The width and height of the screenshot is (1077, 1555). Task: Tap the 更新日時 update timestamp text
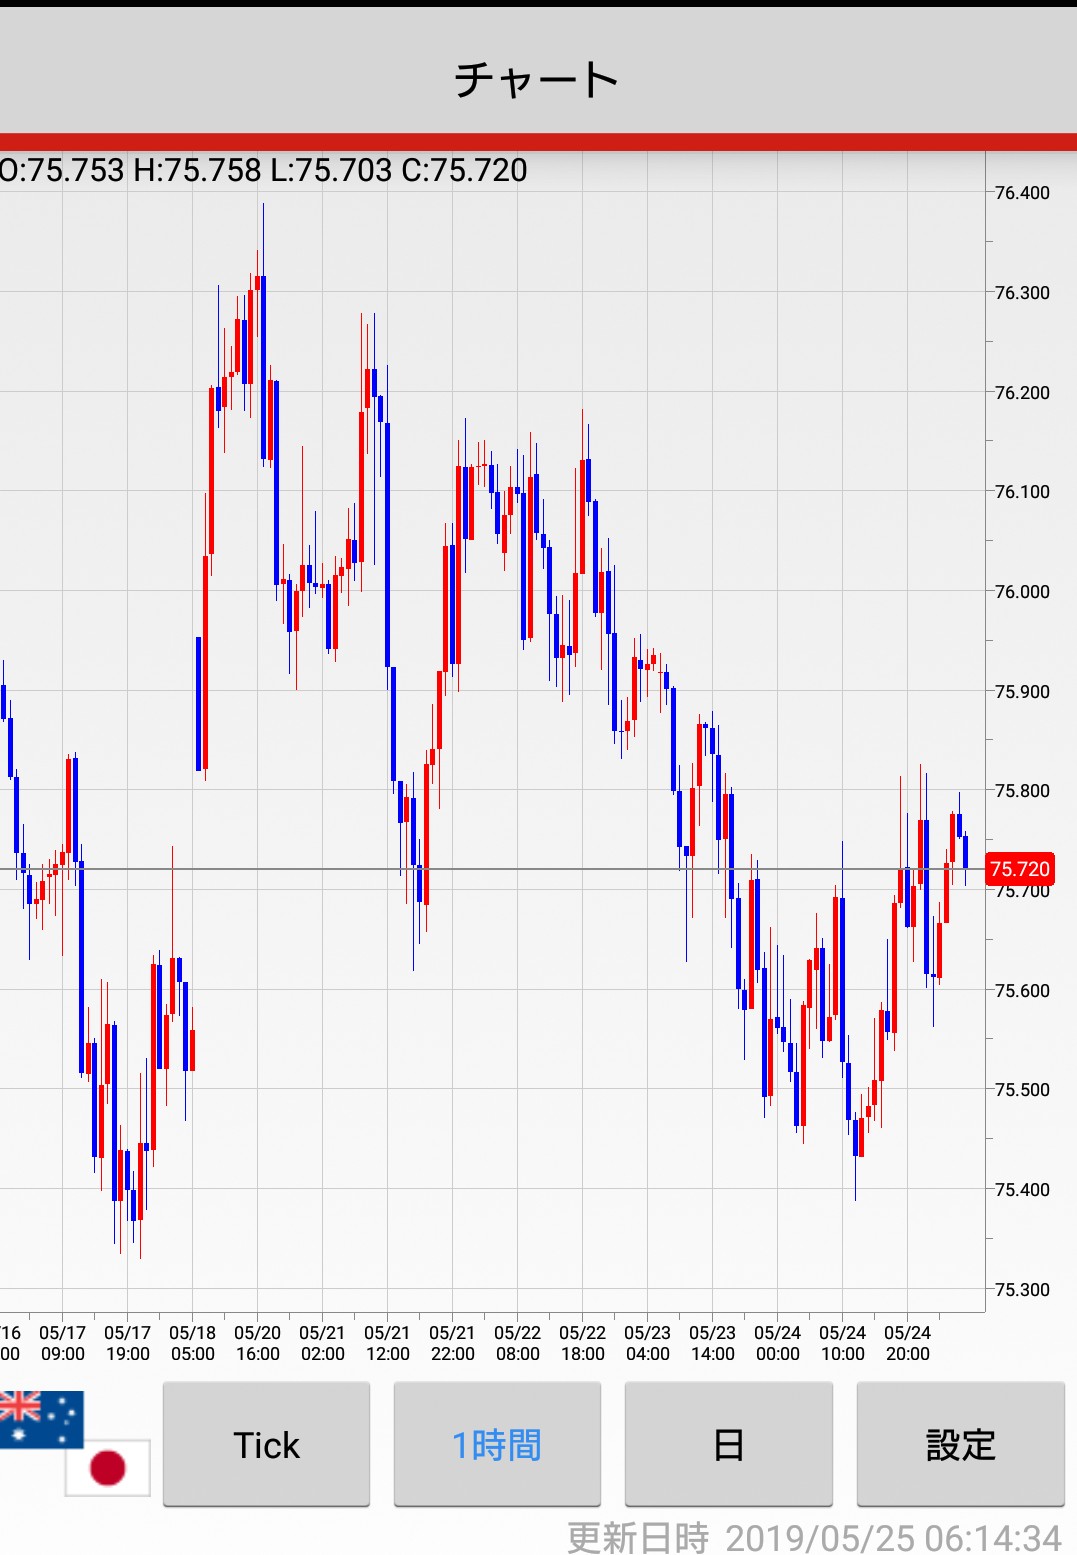(814, 1537)
